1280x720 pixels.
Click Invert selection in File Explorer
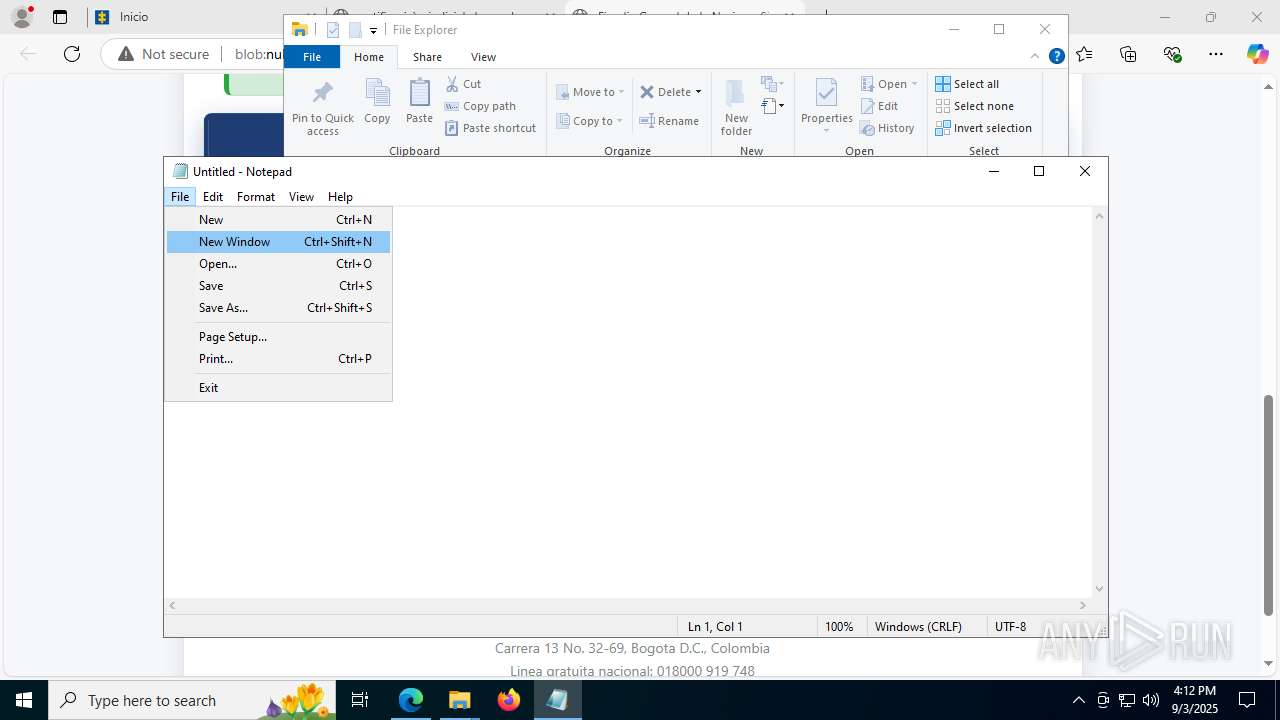pyautogui.click(x=983, y=128)
